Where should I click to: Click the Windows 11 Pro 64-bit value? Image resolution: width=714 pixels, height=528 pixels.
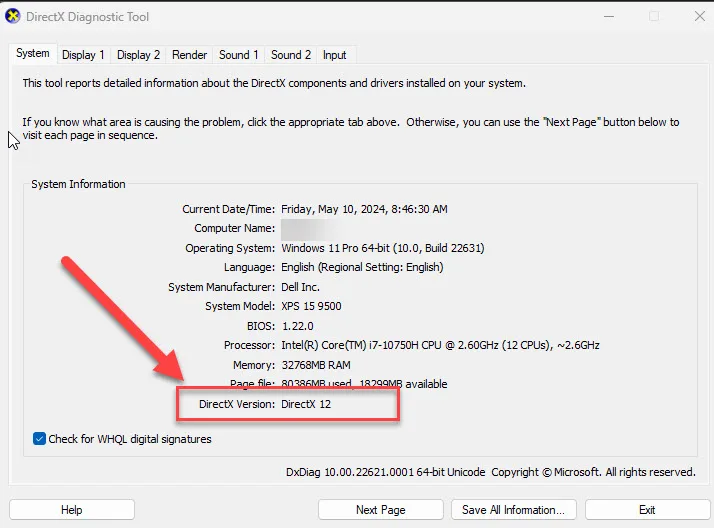[382, 249]
